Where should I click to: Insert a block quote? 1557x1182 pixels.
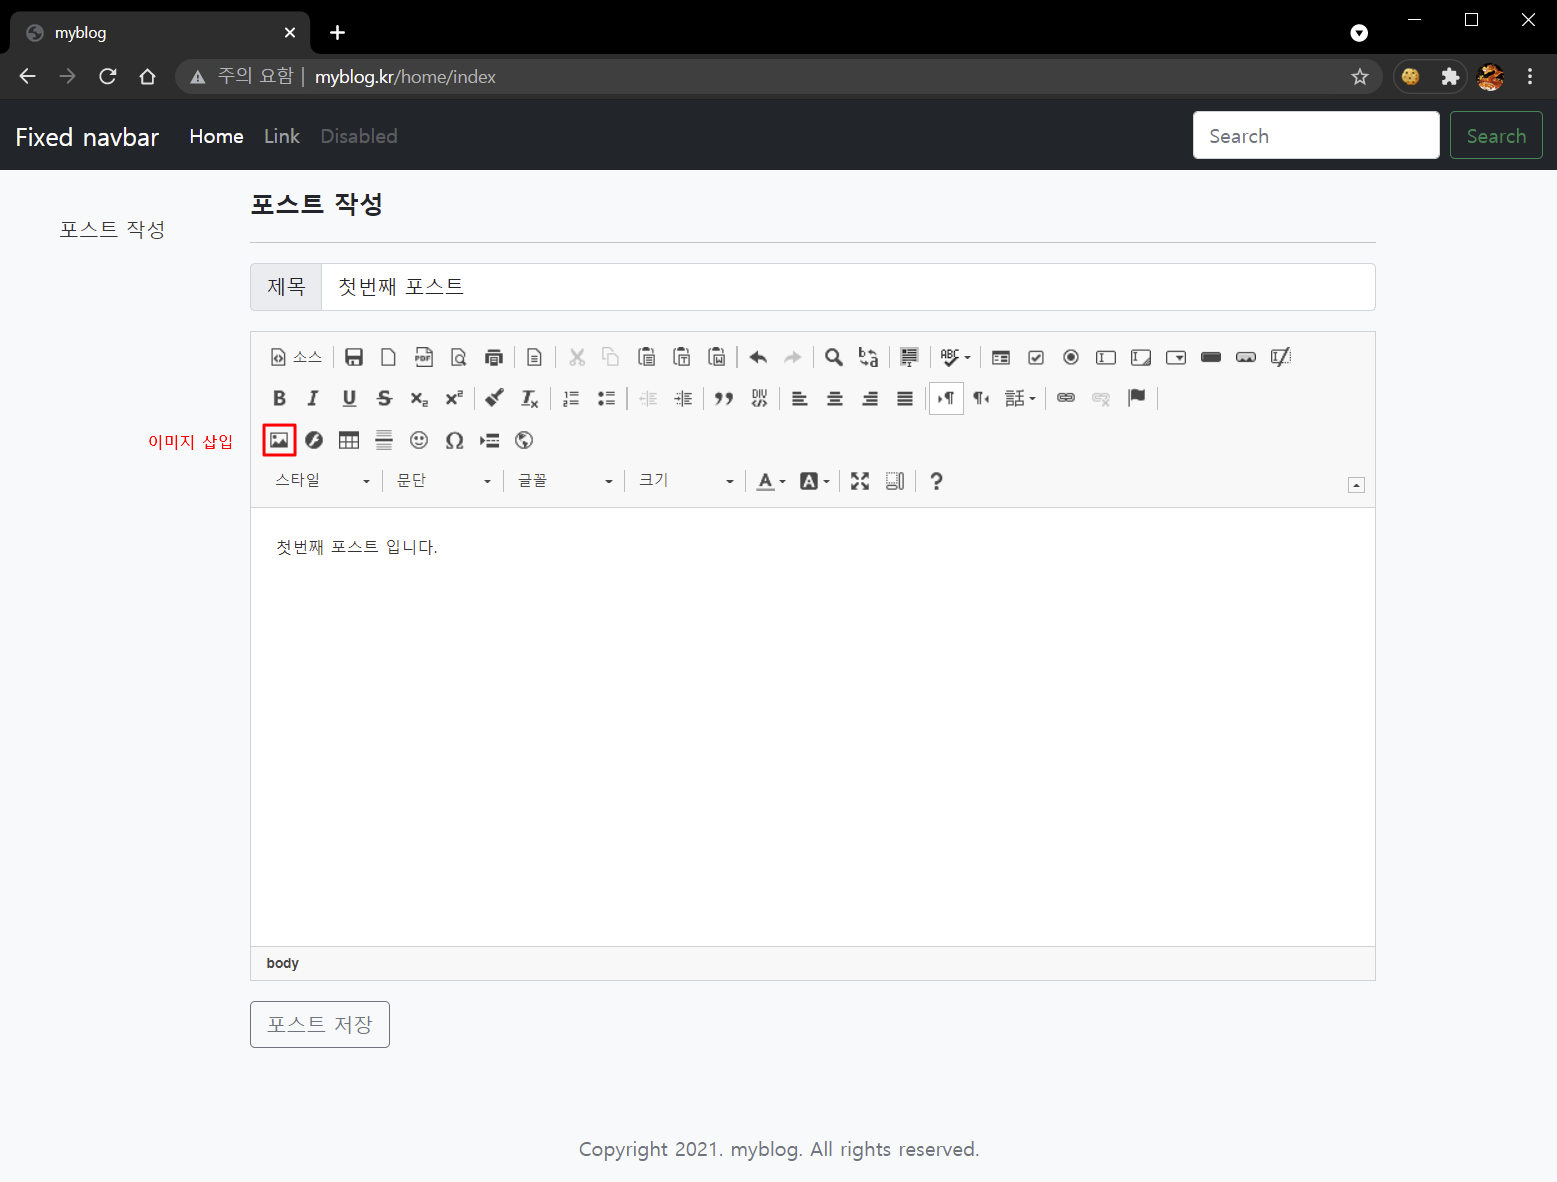coord(724,398)
